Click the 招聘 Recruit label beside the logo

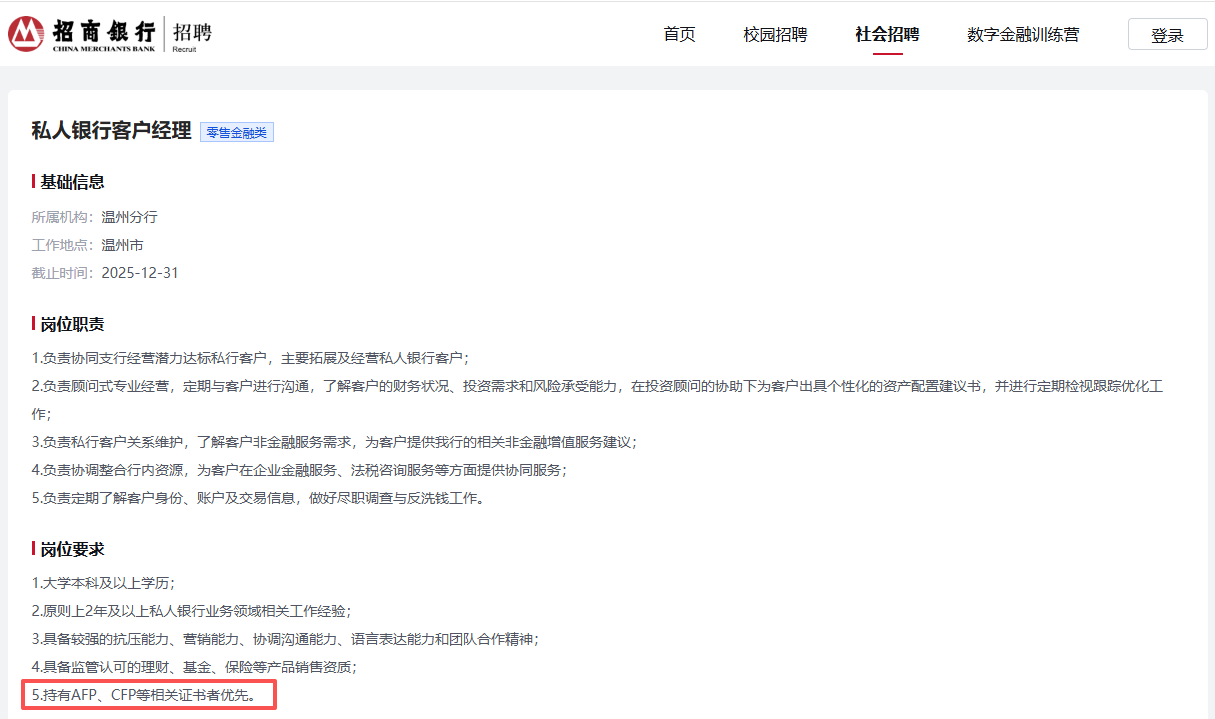(192, 34)
